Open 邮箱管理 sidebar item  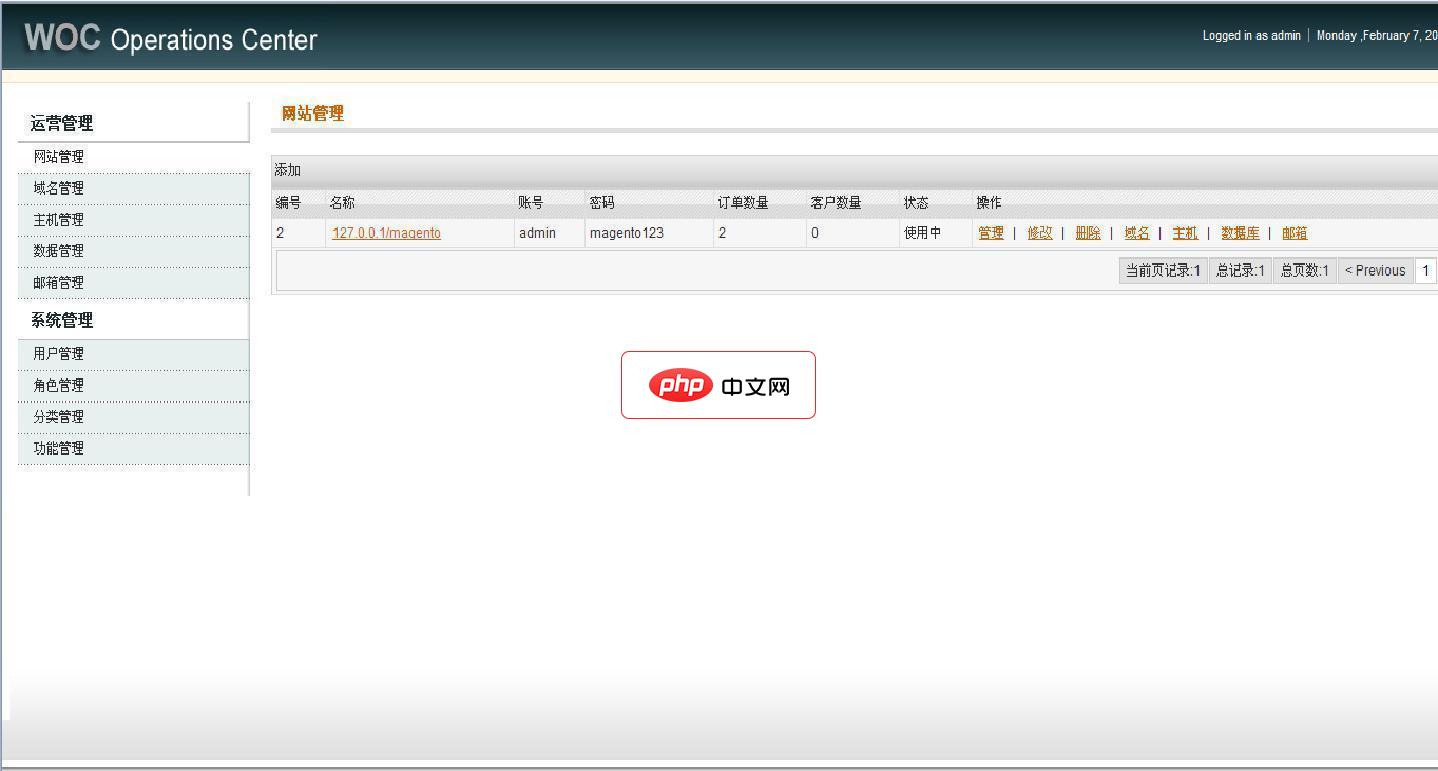59,283
